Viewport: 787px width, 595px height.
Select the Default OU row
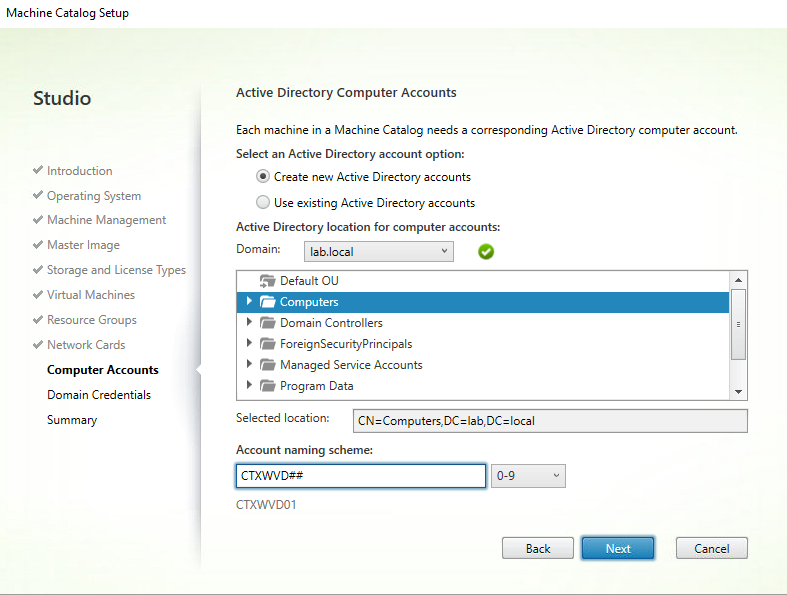click(x=482, y=281)
